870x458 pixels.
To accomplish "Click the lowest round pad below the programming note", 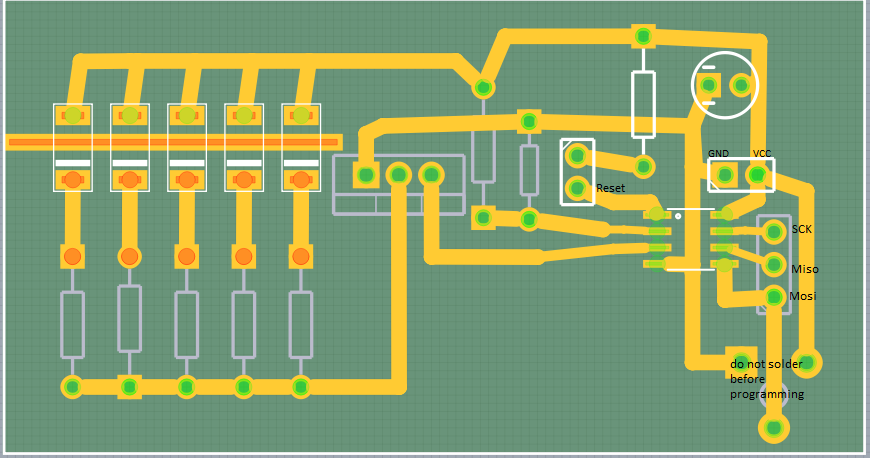I will click(773, 428).
